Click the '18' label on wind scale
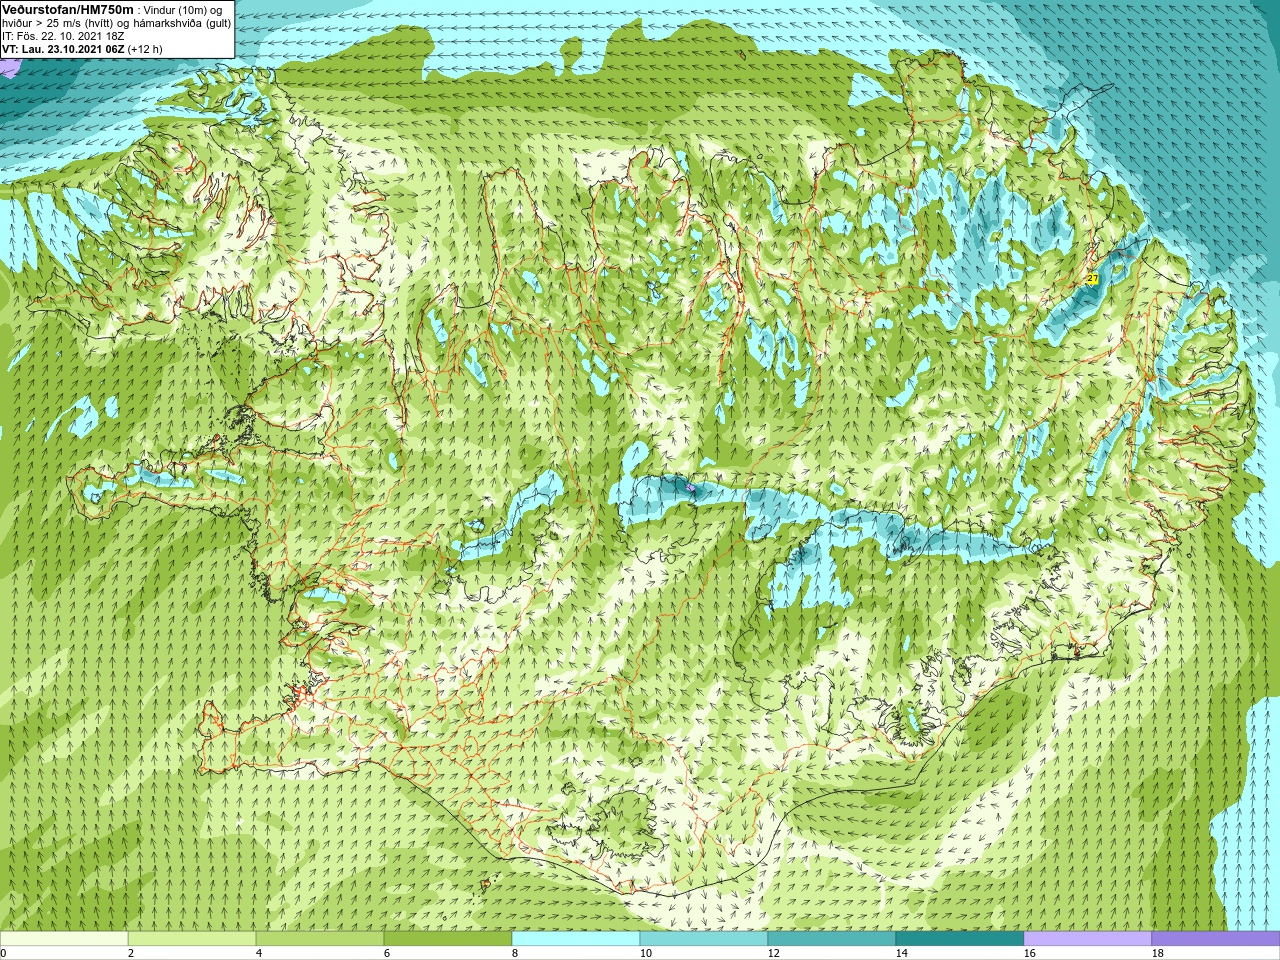 click(x=1157, y=953)
